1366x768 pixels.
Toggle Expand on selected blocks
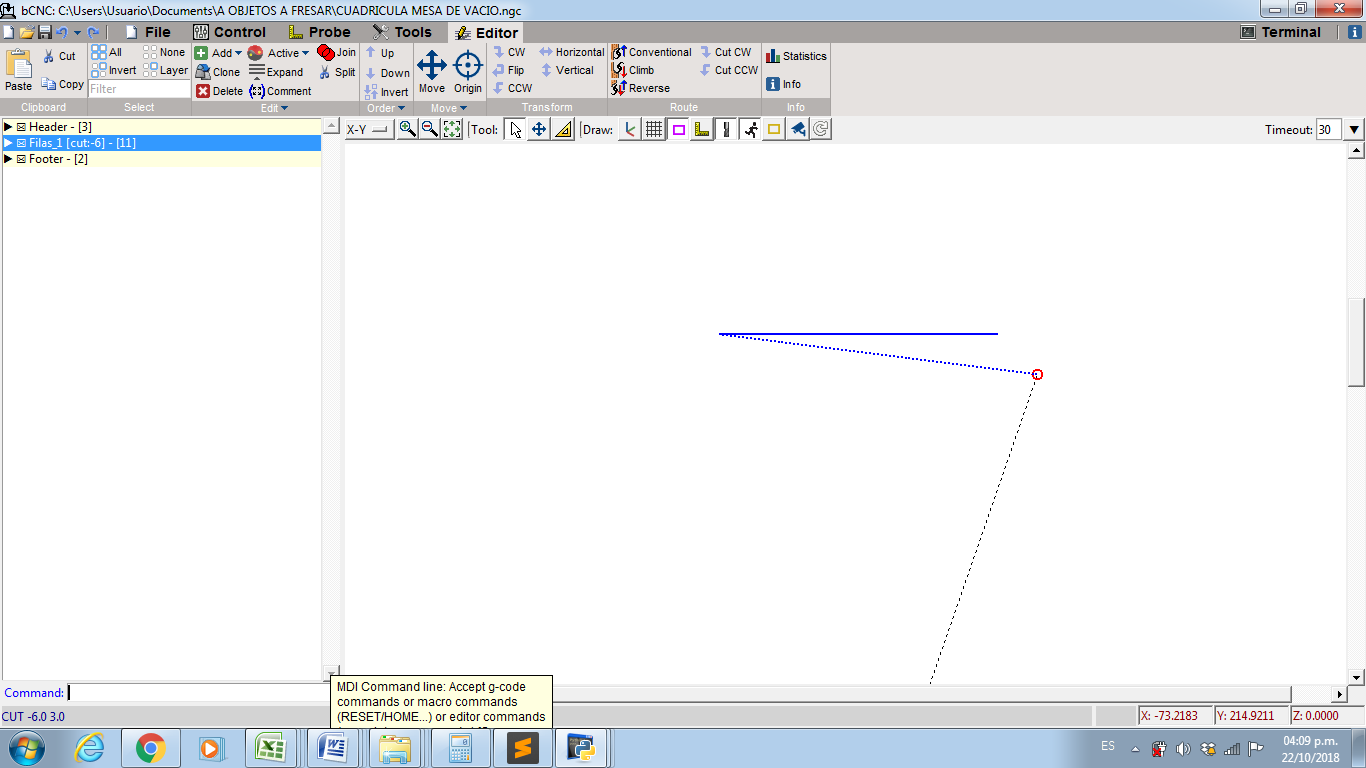point(276,72)
